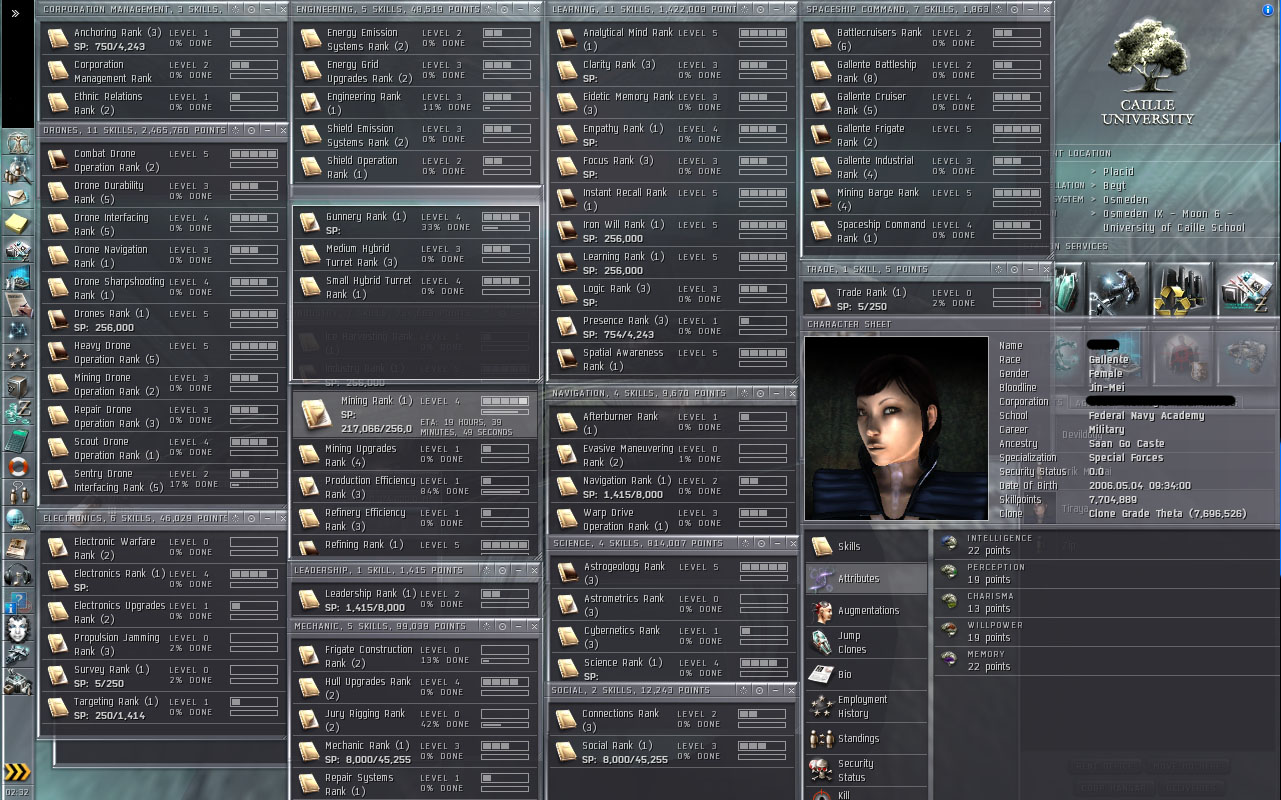Click the female face icon in left sidebar
Screen dimensions: 1281x800
17,629
